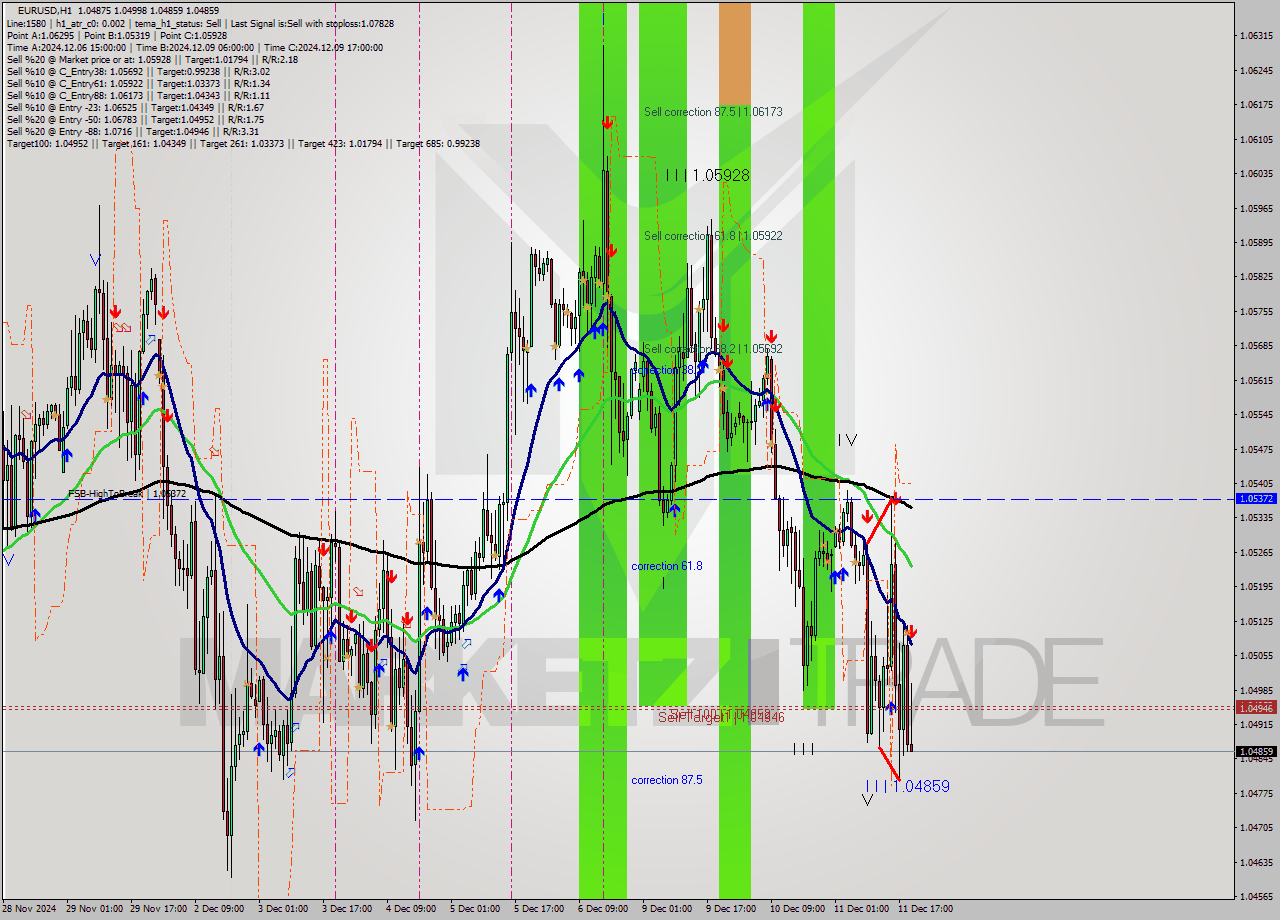Click the 'Target100: 1.04952' targets line
This screenshot has height=920, width=1280.
[243, 143]
